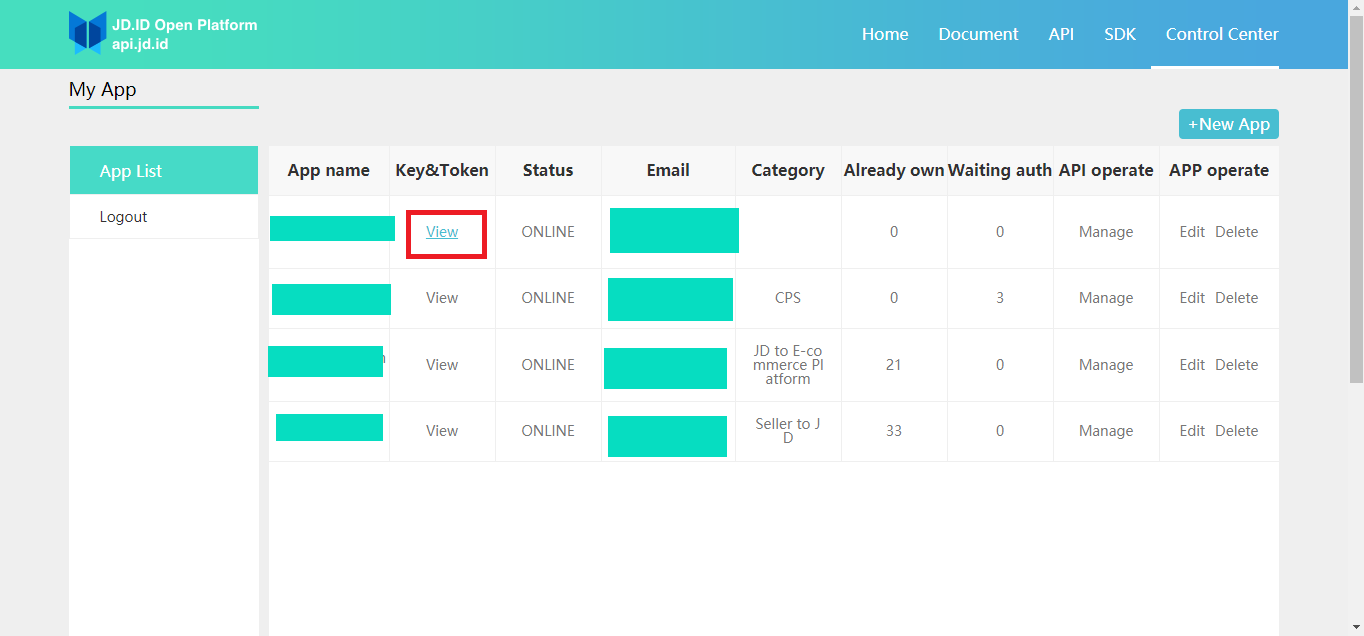The image size is (1364, 636).
Task: Click the JD to E-commerce Platform category cell
Action: coord(788,365)
